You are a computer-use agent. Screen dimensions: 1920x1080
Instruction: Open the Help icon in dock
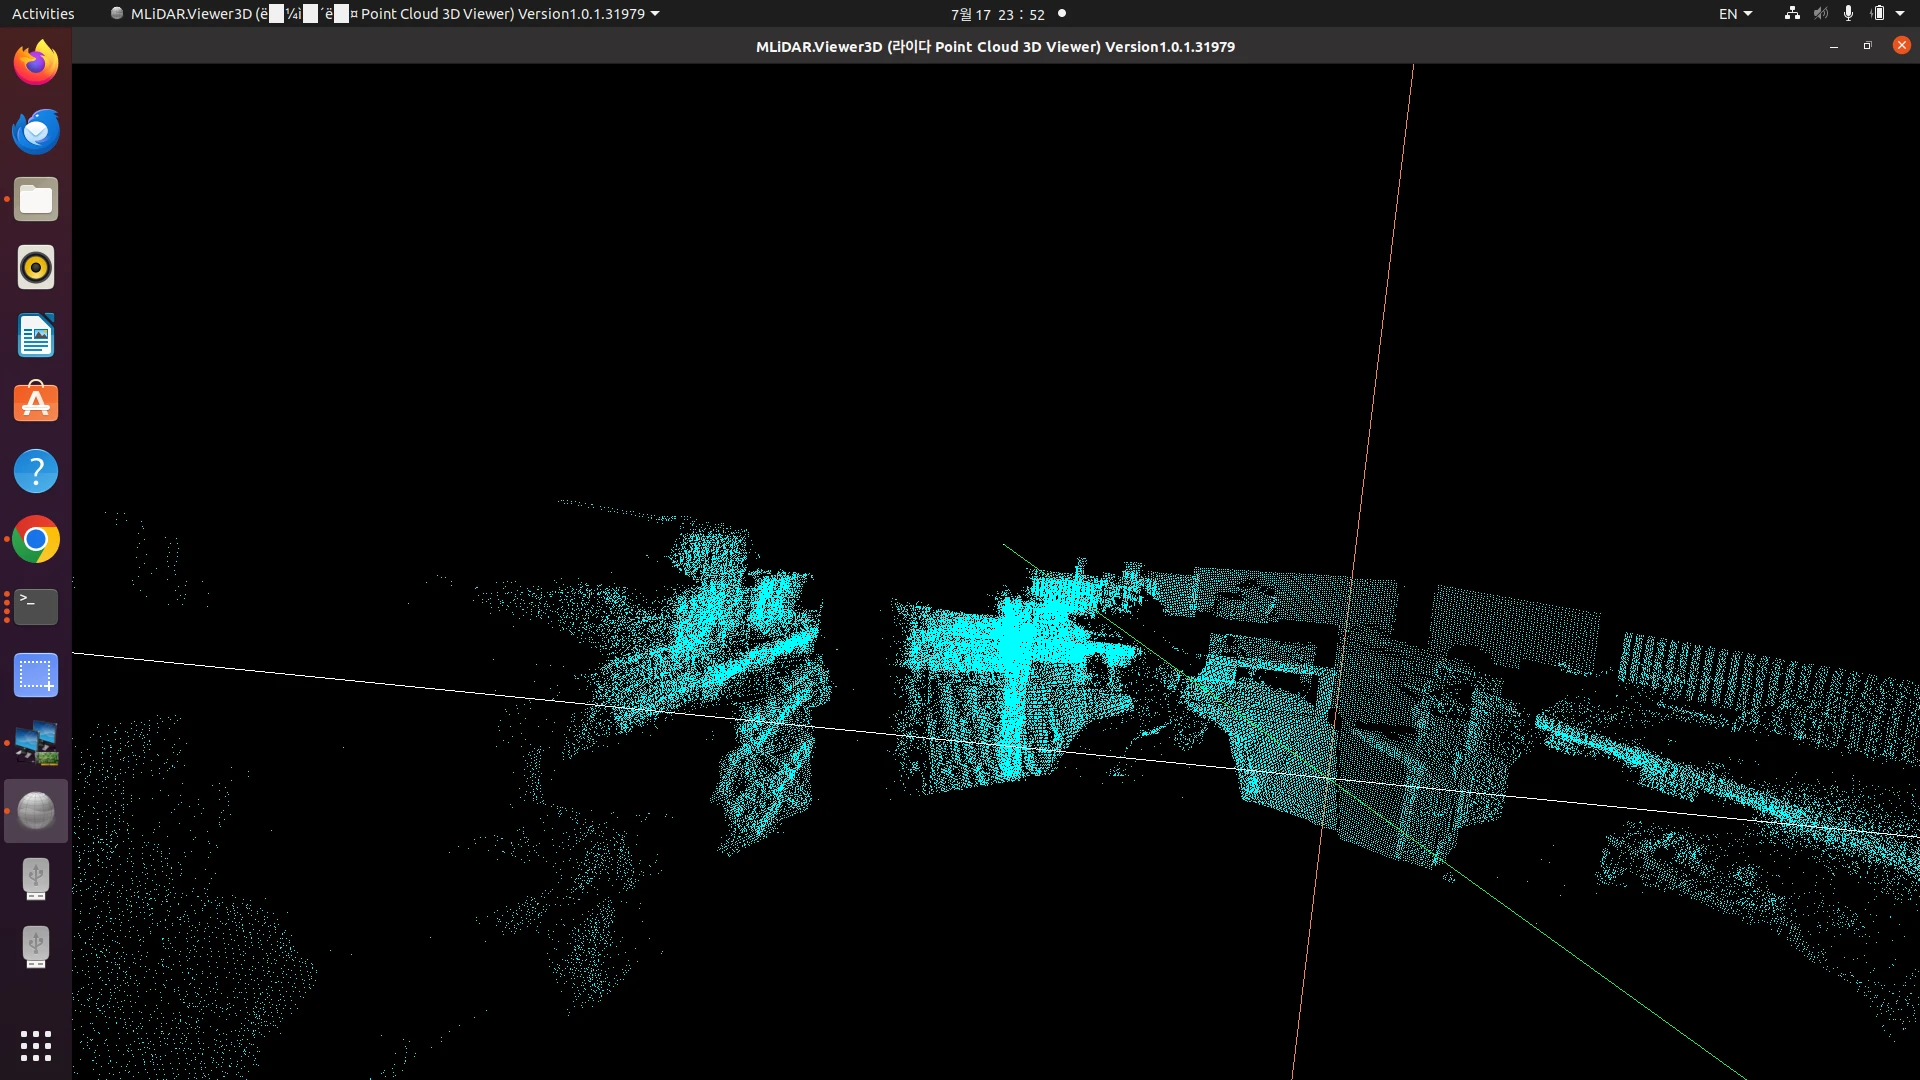(x=36, y=471)
